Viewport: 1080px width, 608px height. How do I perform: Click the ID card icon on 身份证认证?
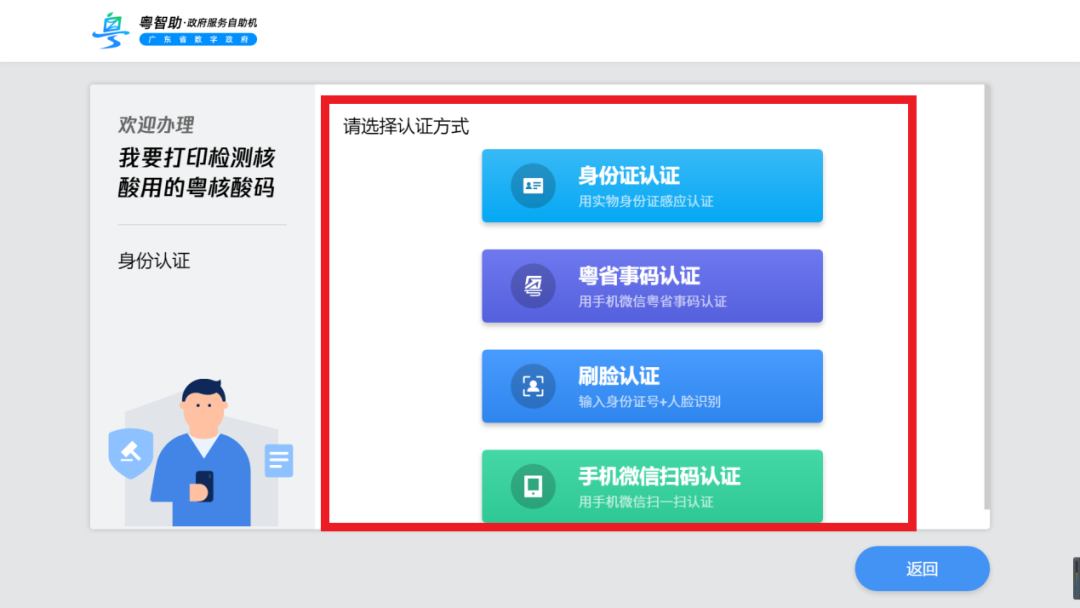(533, 186)
